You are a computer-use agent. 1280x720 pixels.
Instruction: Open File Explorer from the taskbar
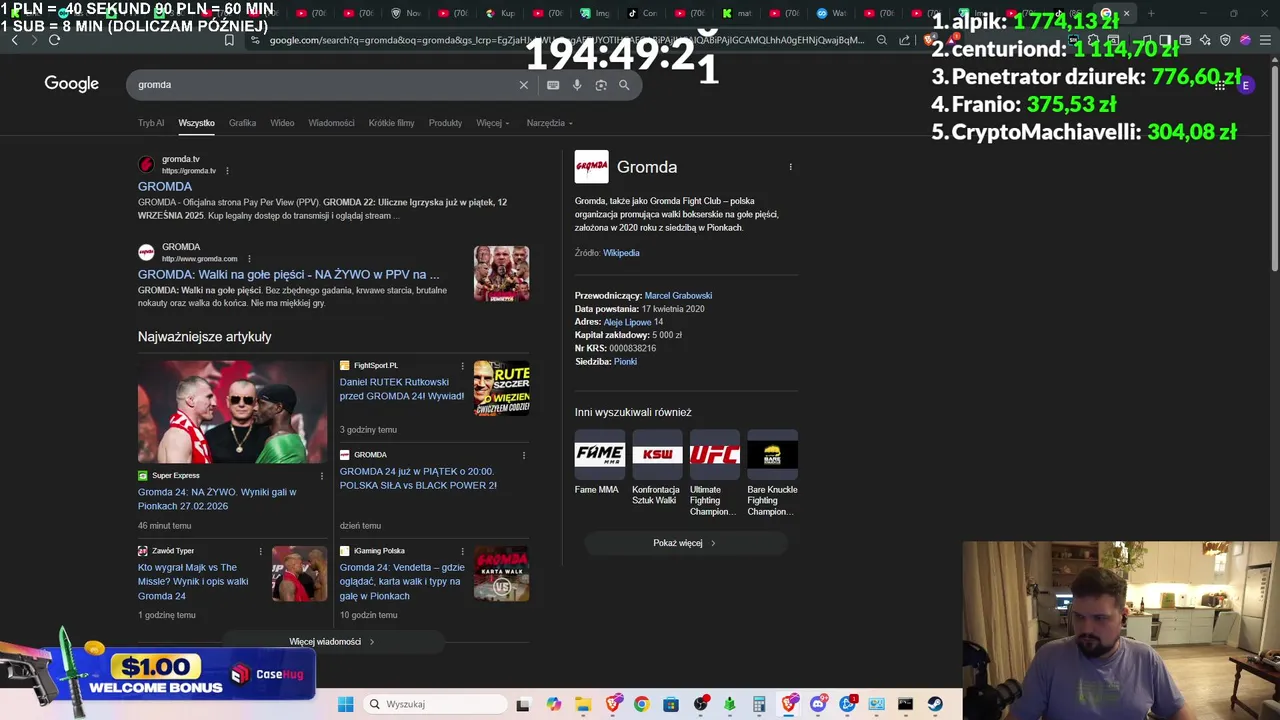[583, 704]
